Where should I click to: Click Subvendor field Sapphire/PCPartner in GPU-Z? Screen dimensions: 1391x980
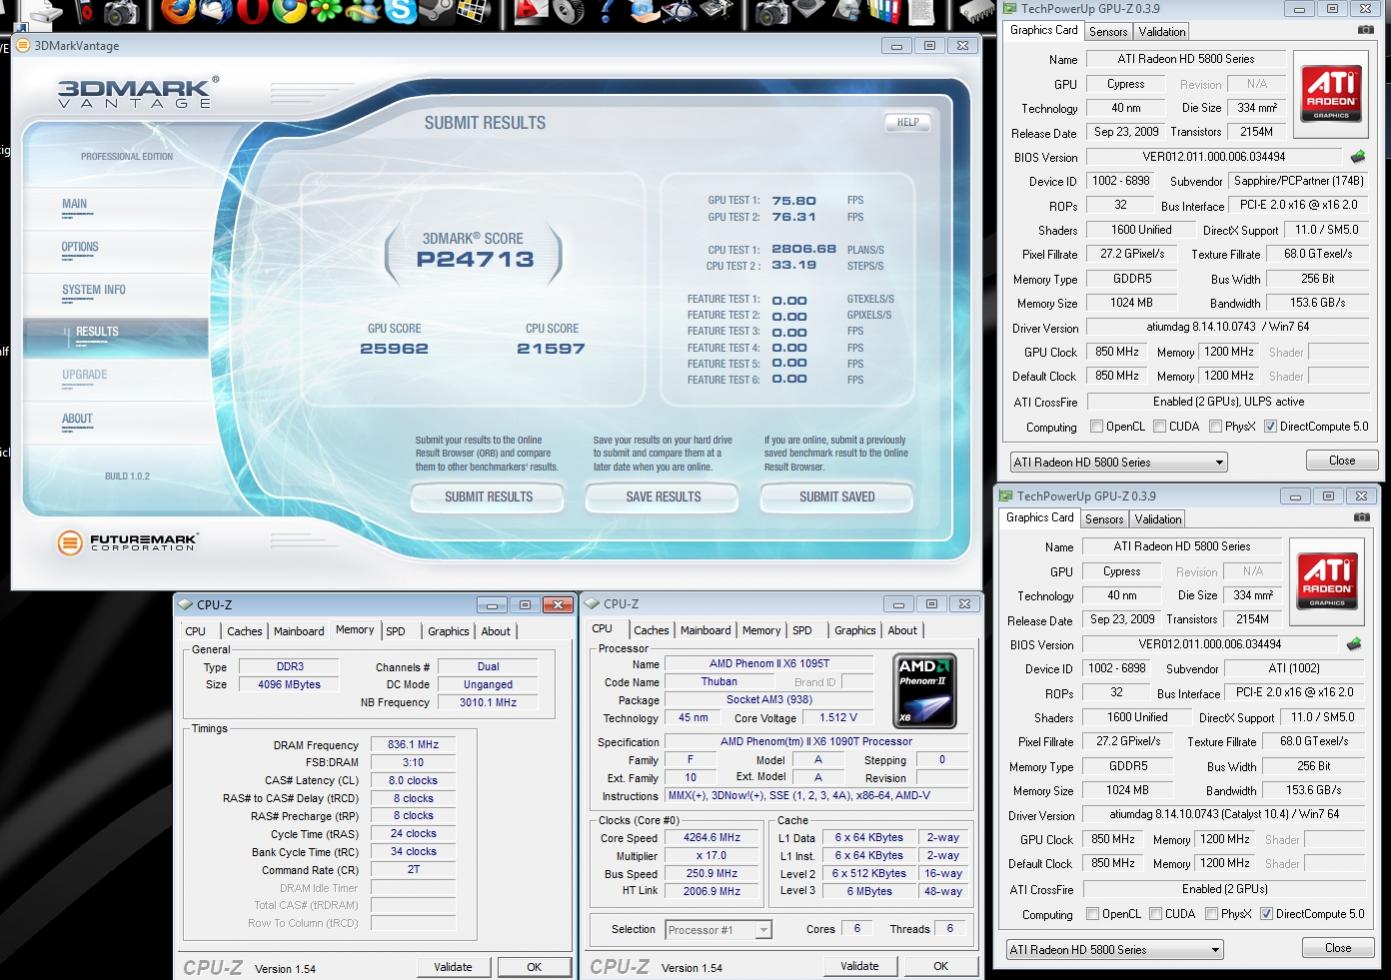tap(1298, 181)
